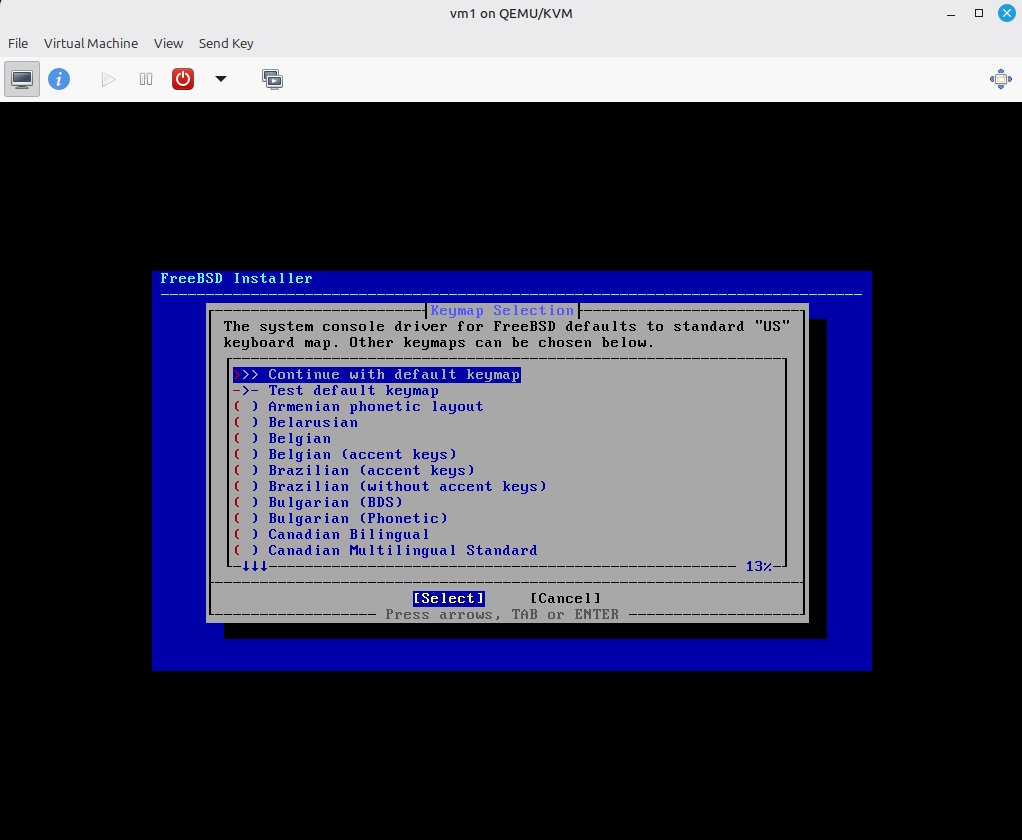Image resolution: width=1022 pixels, height=840 pixels.
Task: Open the snapshots manager icon
Action: (272, 79)
